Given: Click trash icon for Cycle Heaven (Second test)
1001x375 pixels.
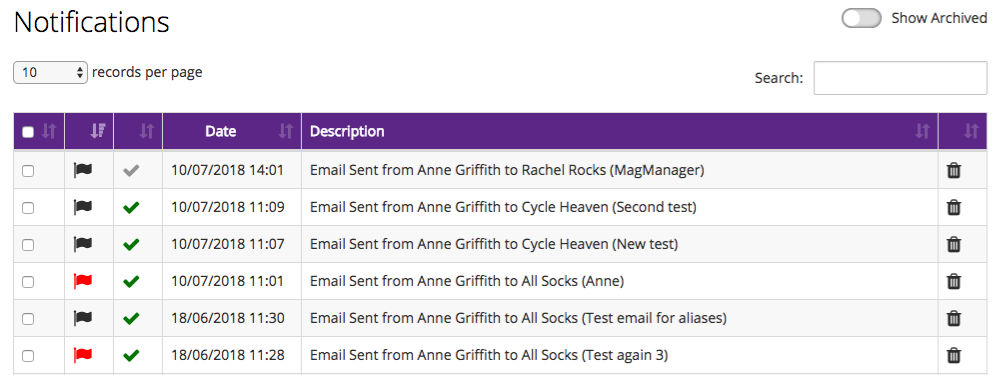Looking at the screenshot, I should (954, 208).
